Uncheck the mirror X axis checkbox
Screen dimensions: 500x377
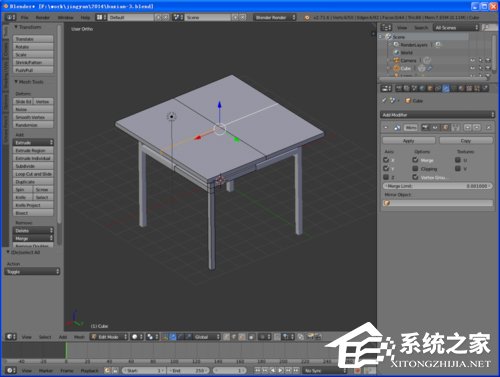tap(386, 160)
